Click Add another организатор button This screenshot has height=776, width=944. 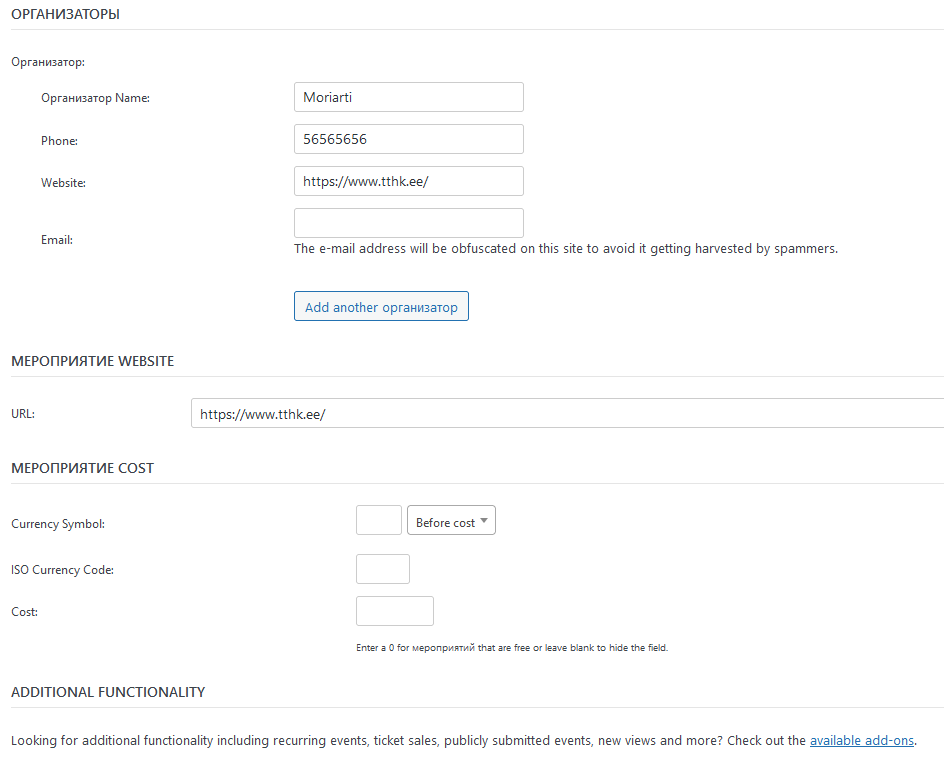click(381, 306)
